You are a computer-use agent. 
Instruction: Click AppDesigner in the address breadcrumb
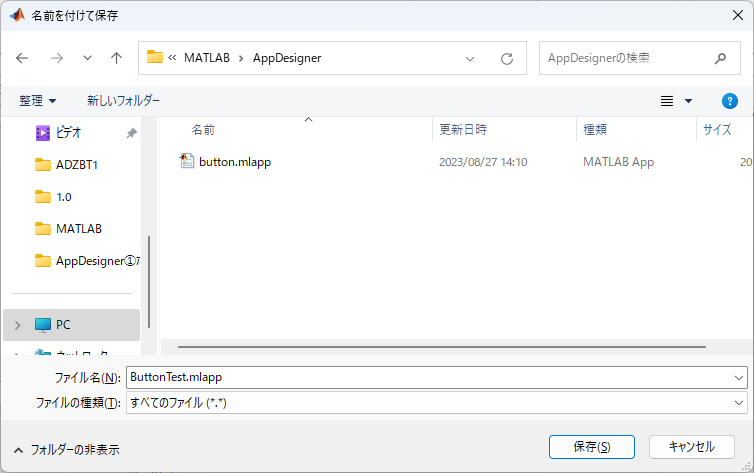[x=287, y=58]
